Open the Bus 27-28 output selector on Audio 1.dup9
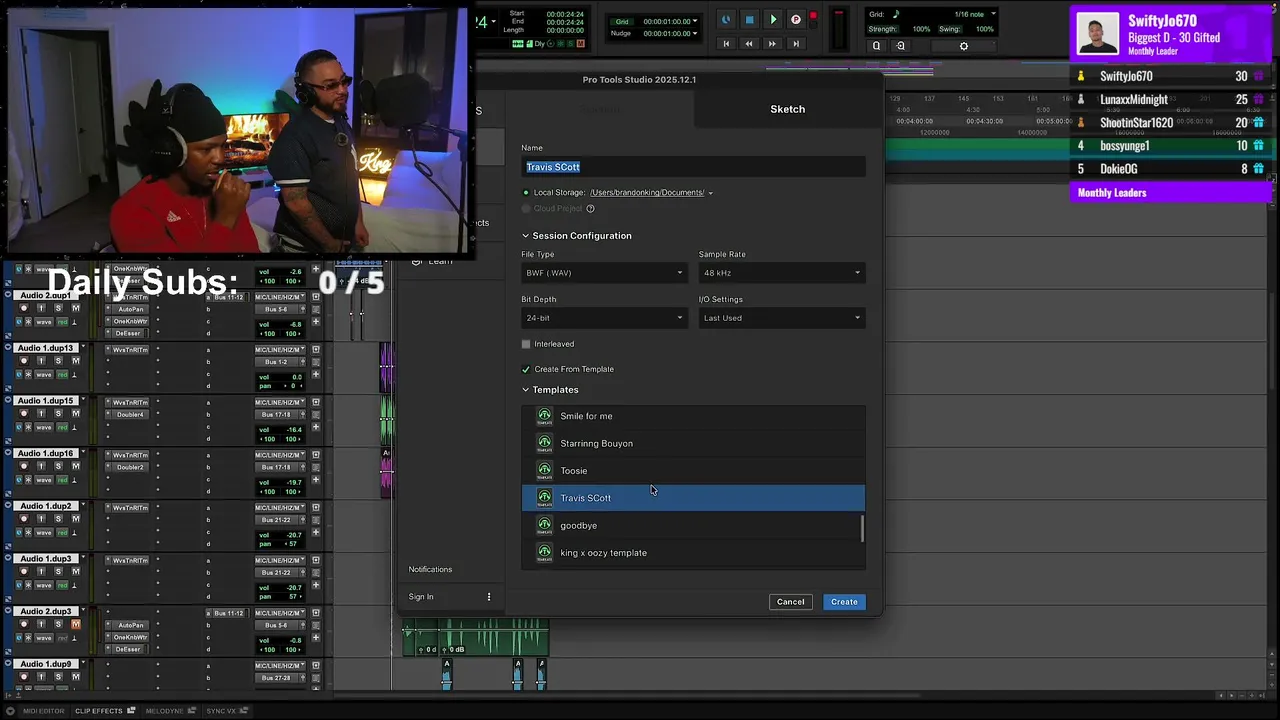Viewport: 1280px width, 720px height. point(276,678)
